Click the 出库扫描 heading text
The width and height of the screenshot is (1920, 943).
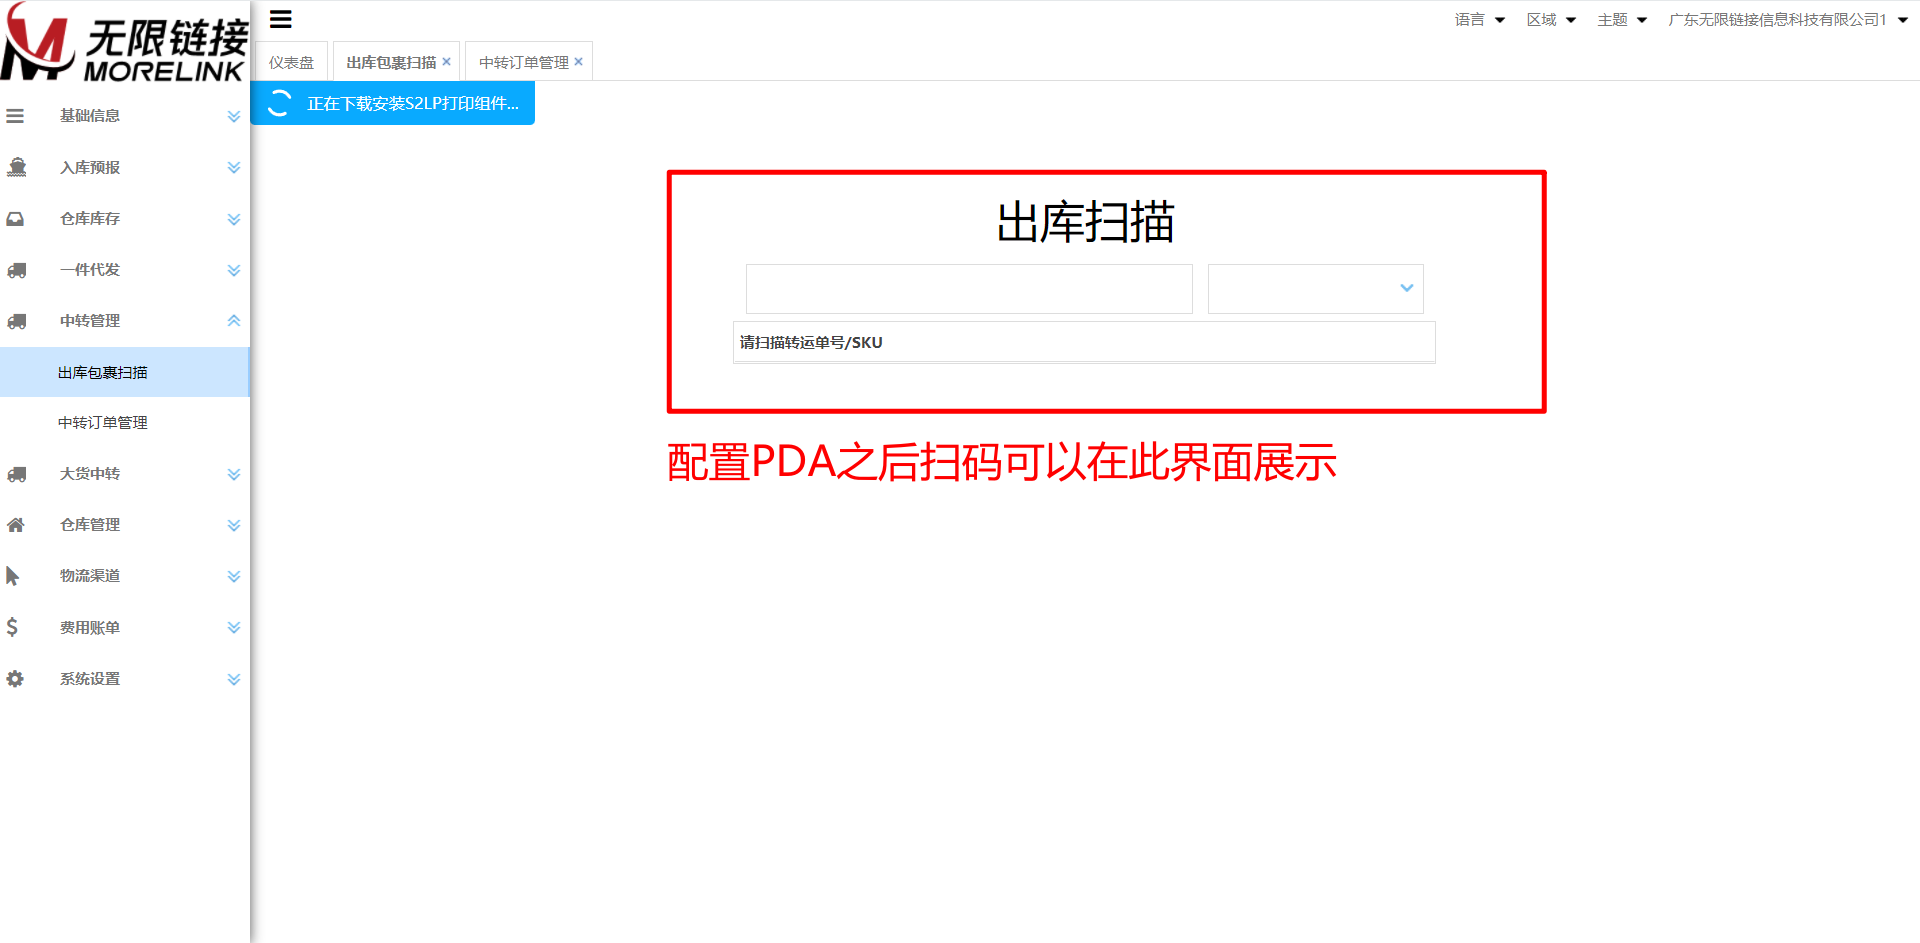pyautogui.click(x=1085, y=222)
